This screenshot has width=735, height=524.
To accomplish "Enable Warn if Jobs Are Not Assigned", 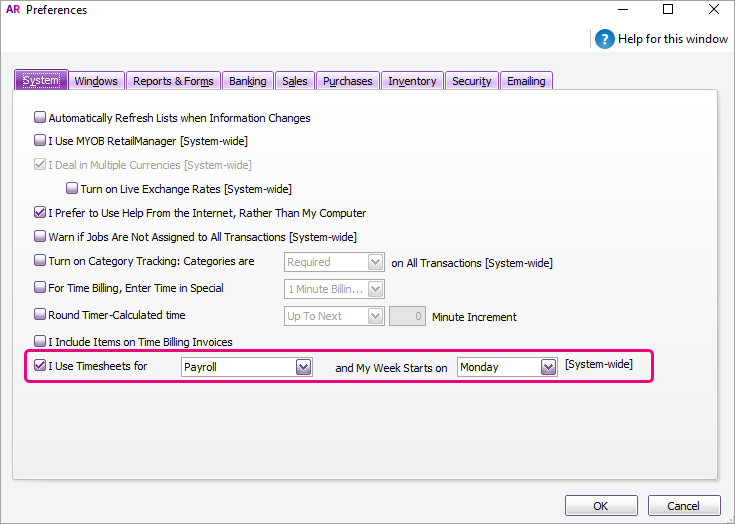I will [x=41, y=237].
